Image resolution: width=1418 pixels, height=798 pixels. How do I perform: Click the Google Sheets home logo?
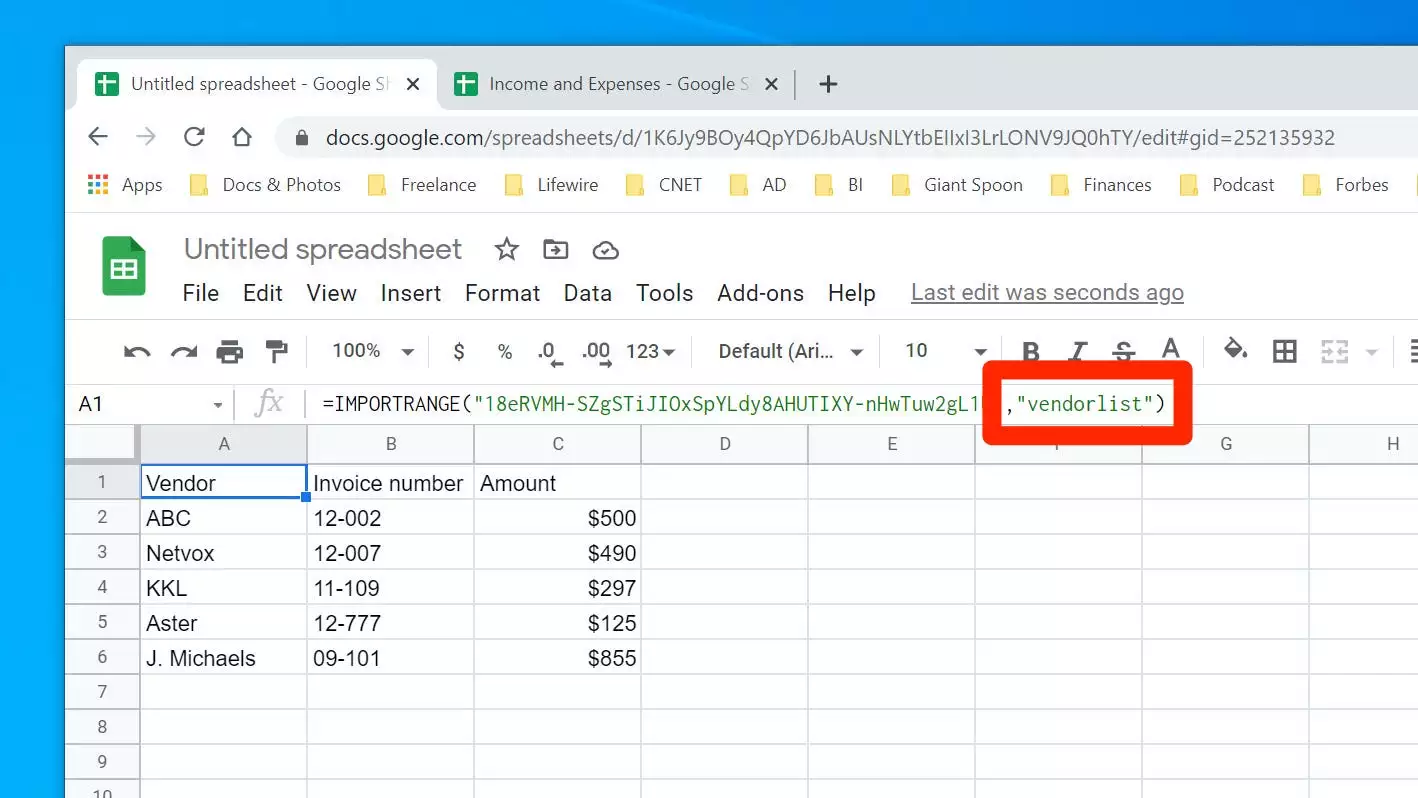(x=124, y=267)
